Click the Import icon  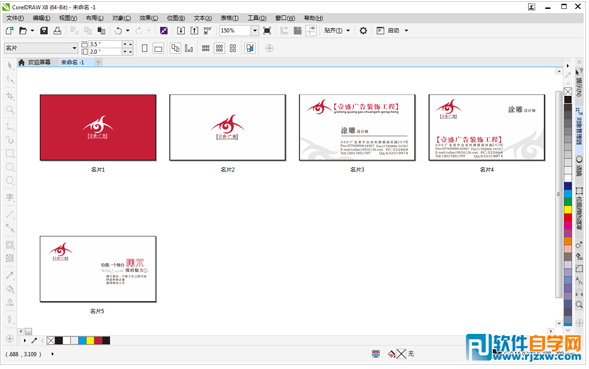(x=181, y=31)
